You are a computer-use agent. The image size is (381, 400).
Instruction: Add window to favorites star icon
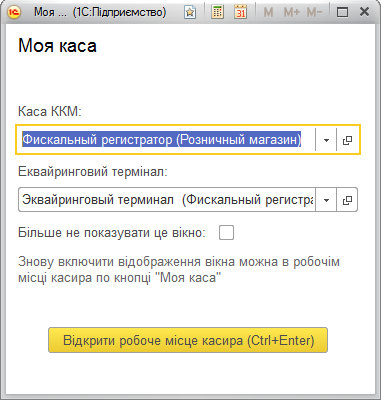pos(190,13)
